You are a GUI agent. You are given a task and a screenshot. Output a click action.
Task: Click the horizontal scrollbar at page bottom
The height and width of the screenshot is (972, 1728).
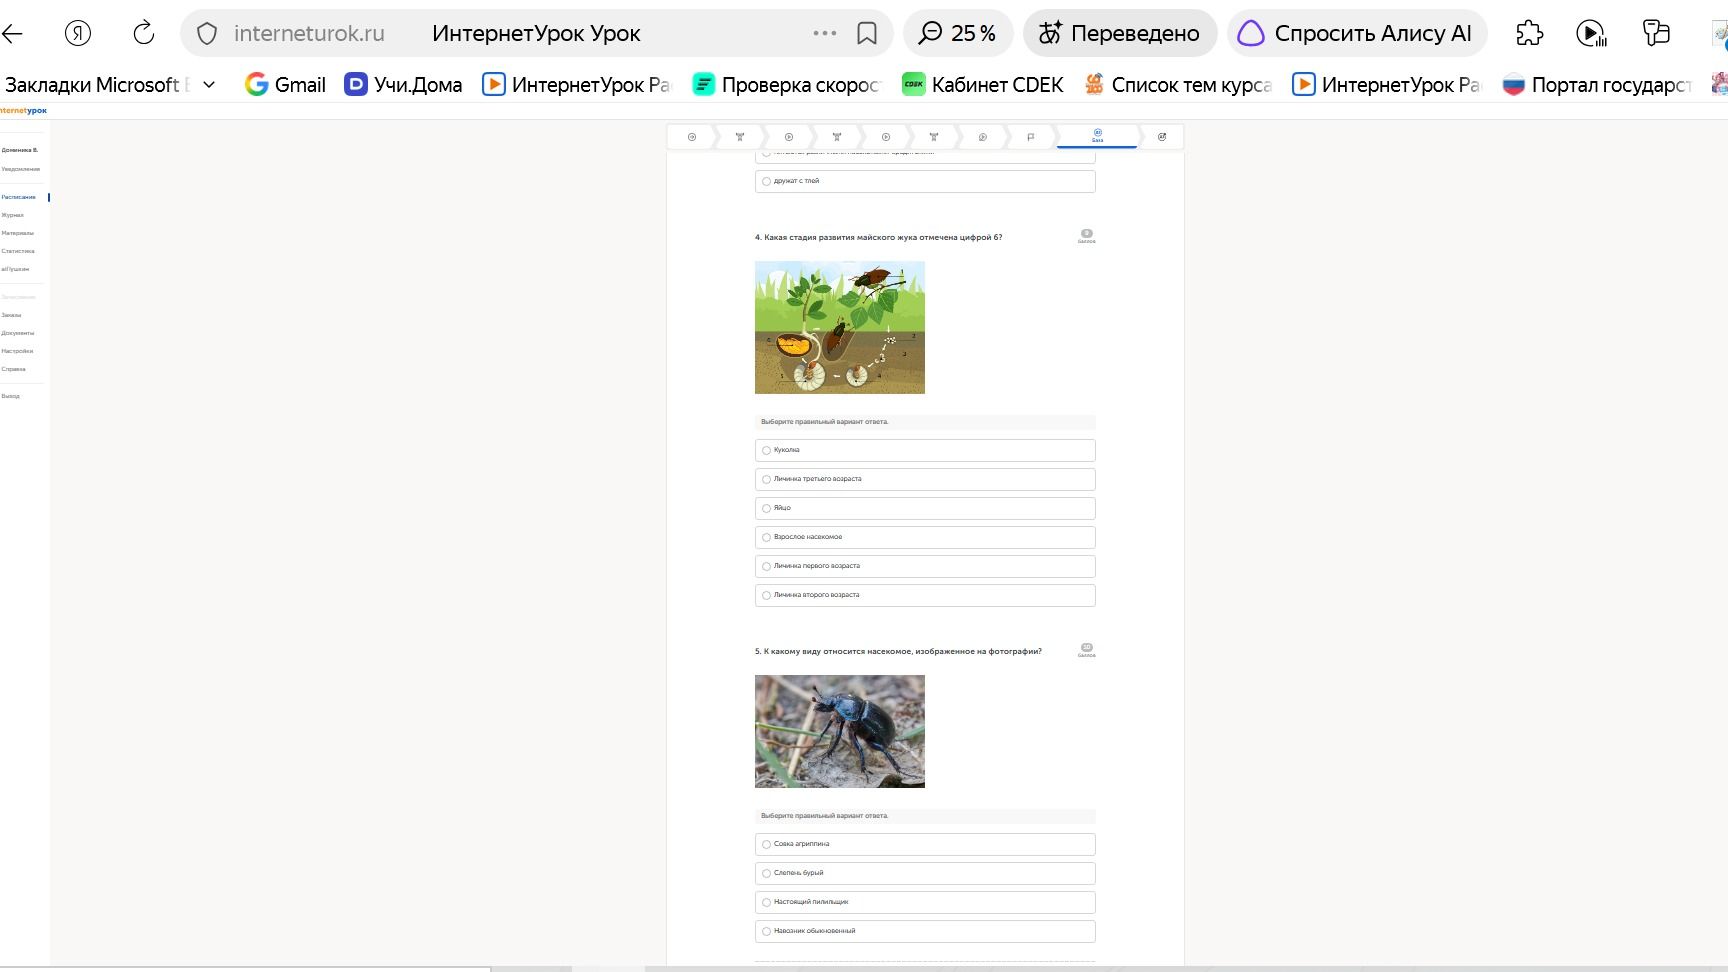tap(864, 968)
